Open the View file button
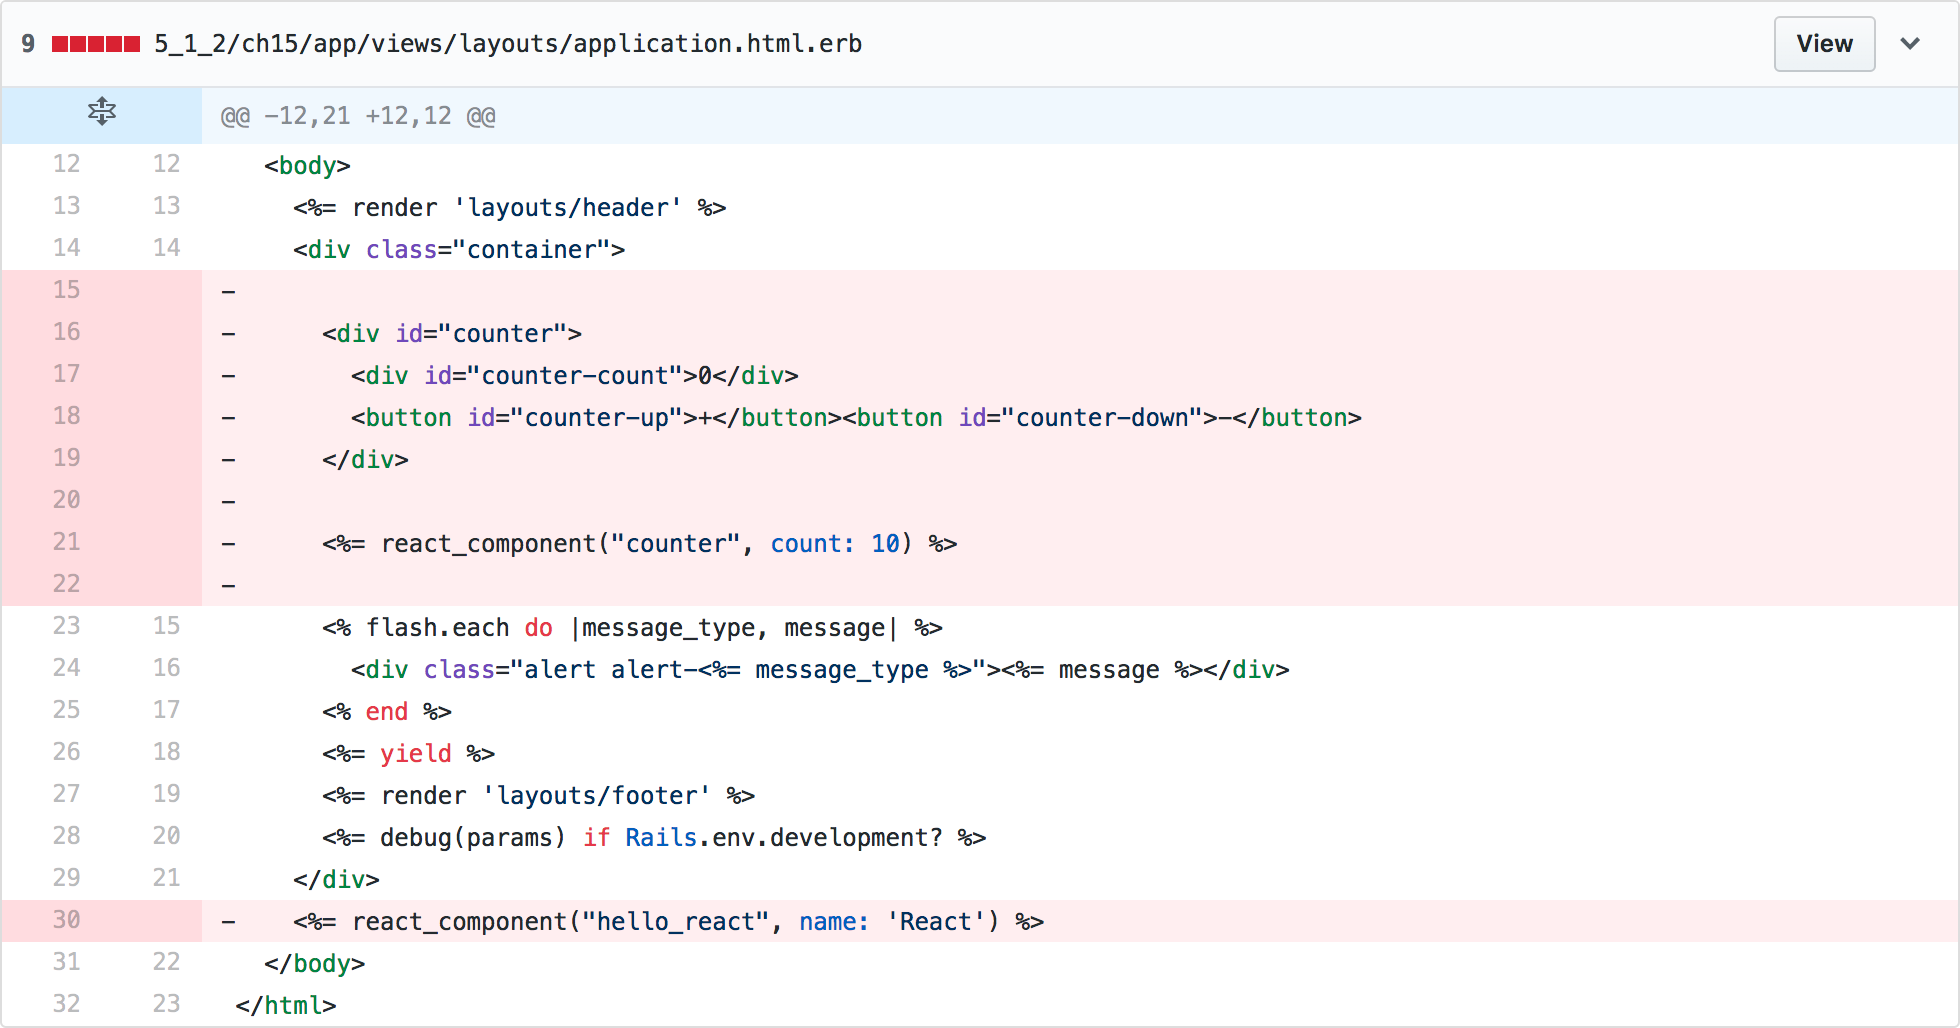This screenshot has height=1028, width=1960. pyautogui.click(x=1824, y=44)
